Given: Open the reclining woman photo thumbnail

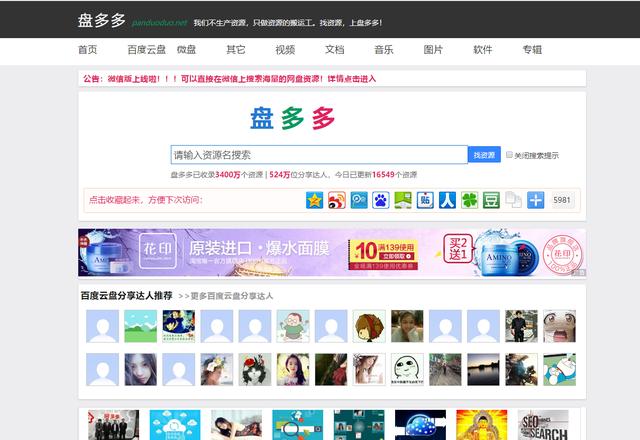Looking at the screenshot, I should click(236, 425).
